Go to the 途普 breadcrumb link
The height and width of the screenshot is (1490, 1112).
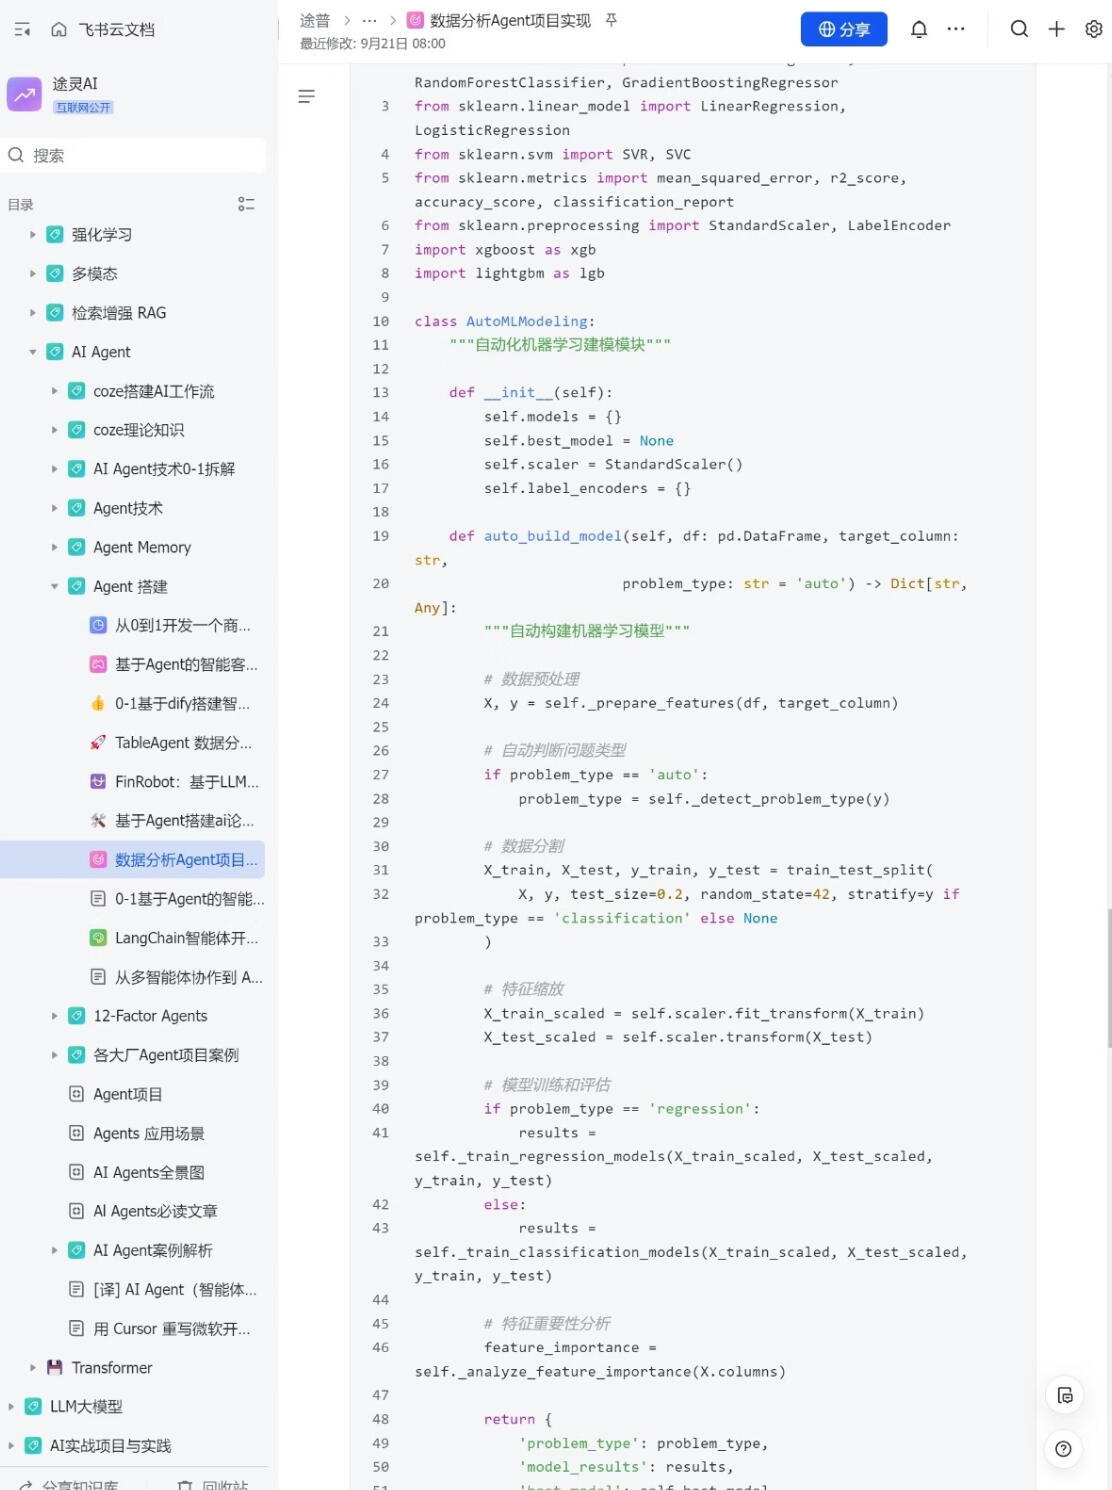315,20
